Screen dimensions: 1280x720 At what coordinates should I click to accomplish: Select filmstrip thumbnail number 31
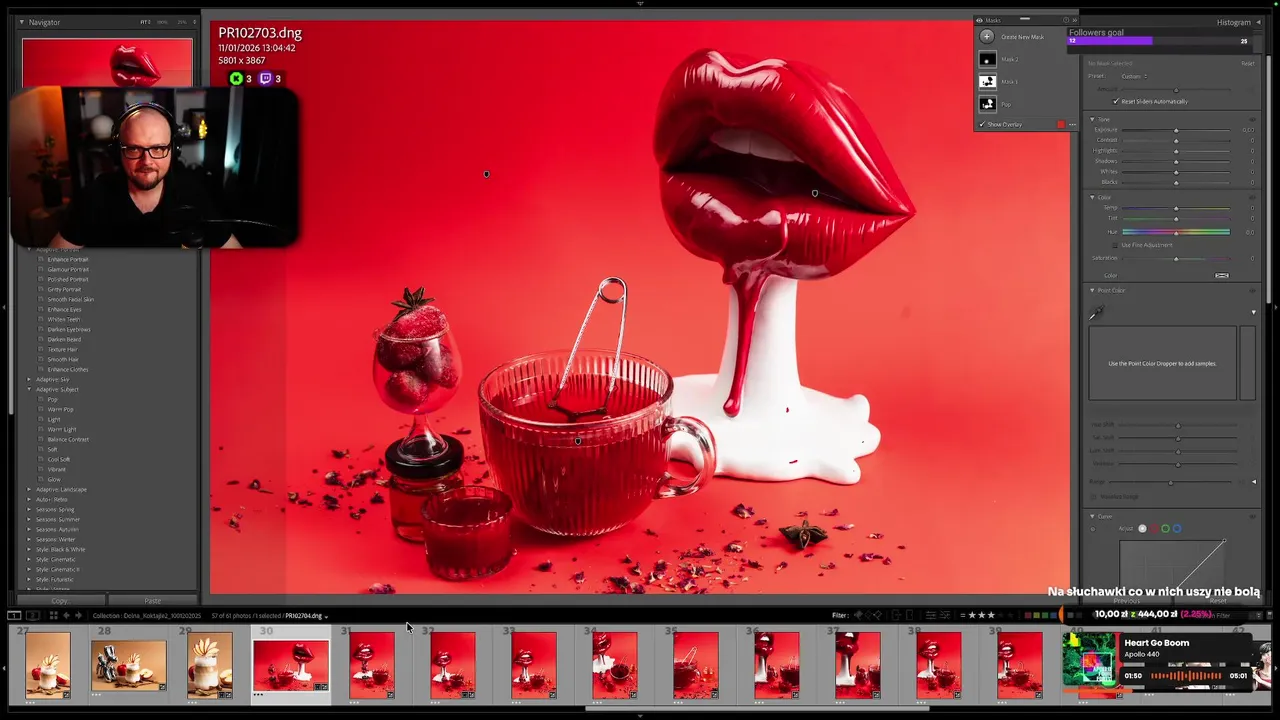point(371,666)
